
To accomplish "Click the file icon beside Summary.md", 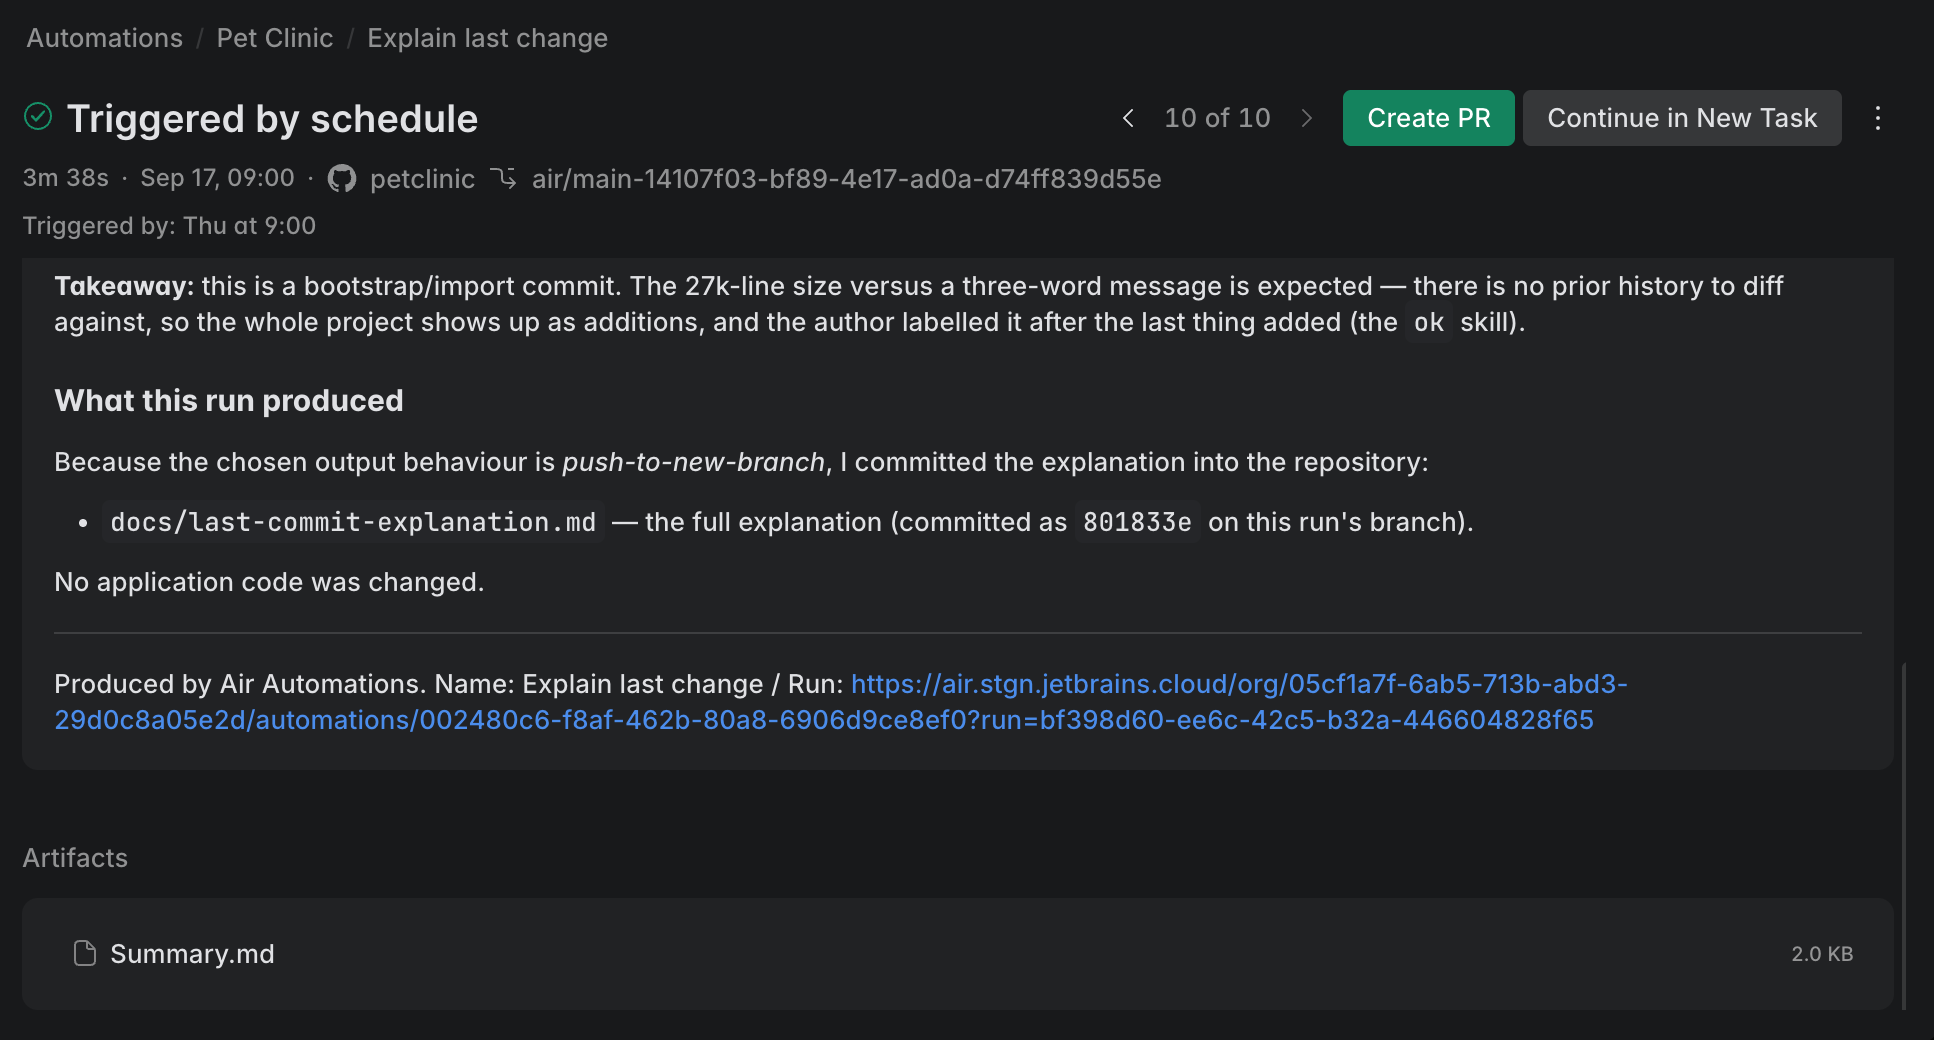I will click(x=85, y=953).
